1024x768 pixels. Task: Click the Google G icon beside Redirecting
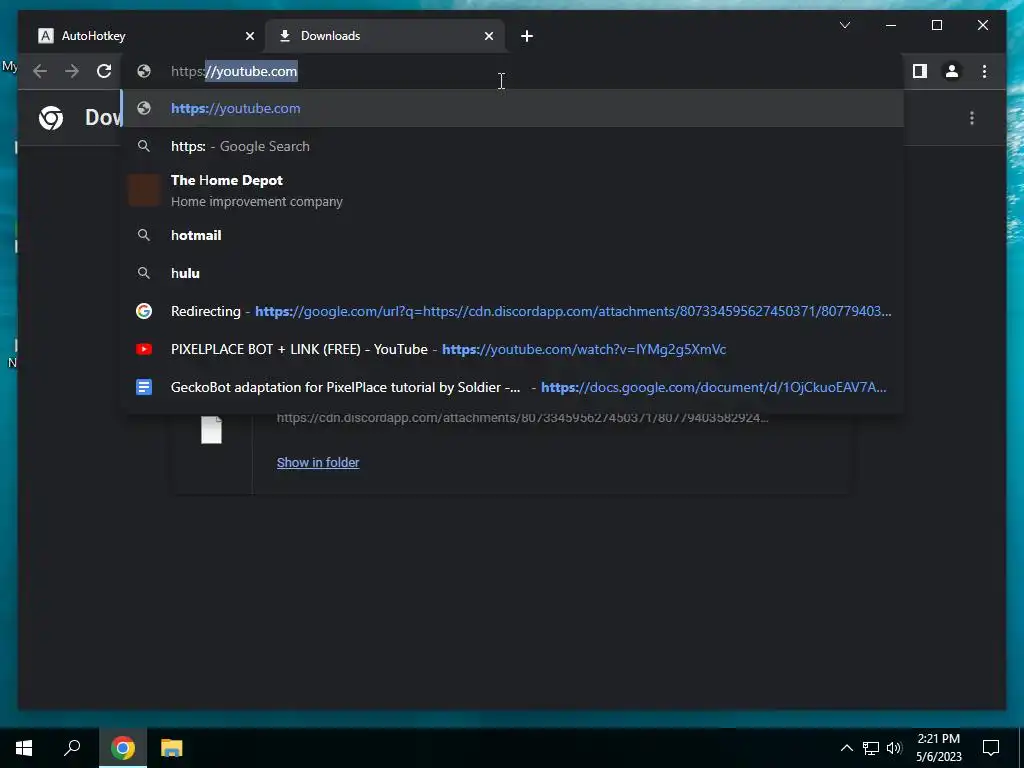pyautogui.click(x=144, y=312)
